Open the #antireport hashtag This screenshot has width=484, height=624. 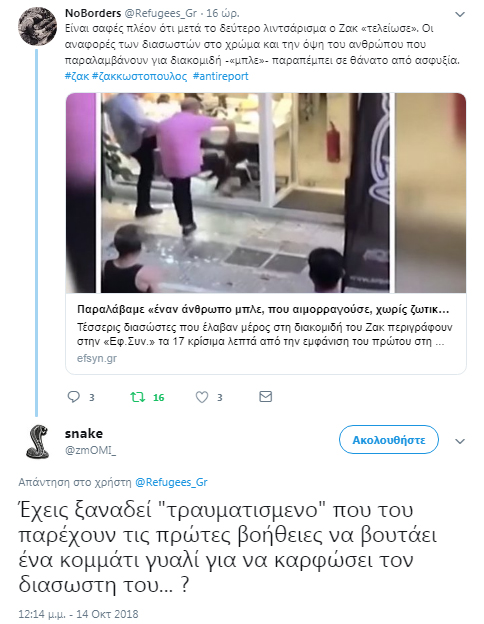pos(221,76)
